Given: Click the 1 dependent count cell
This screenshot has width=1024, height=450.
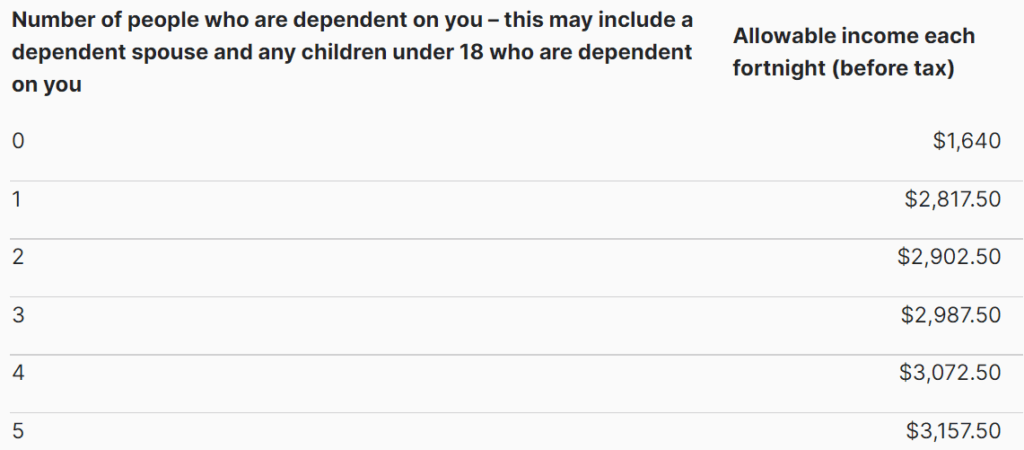Looking at the screenshot, I should click(17, 199).
